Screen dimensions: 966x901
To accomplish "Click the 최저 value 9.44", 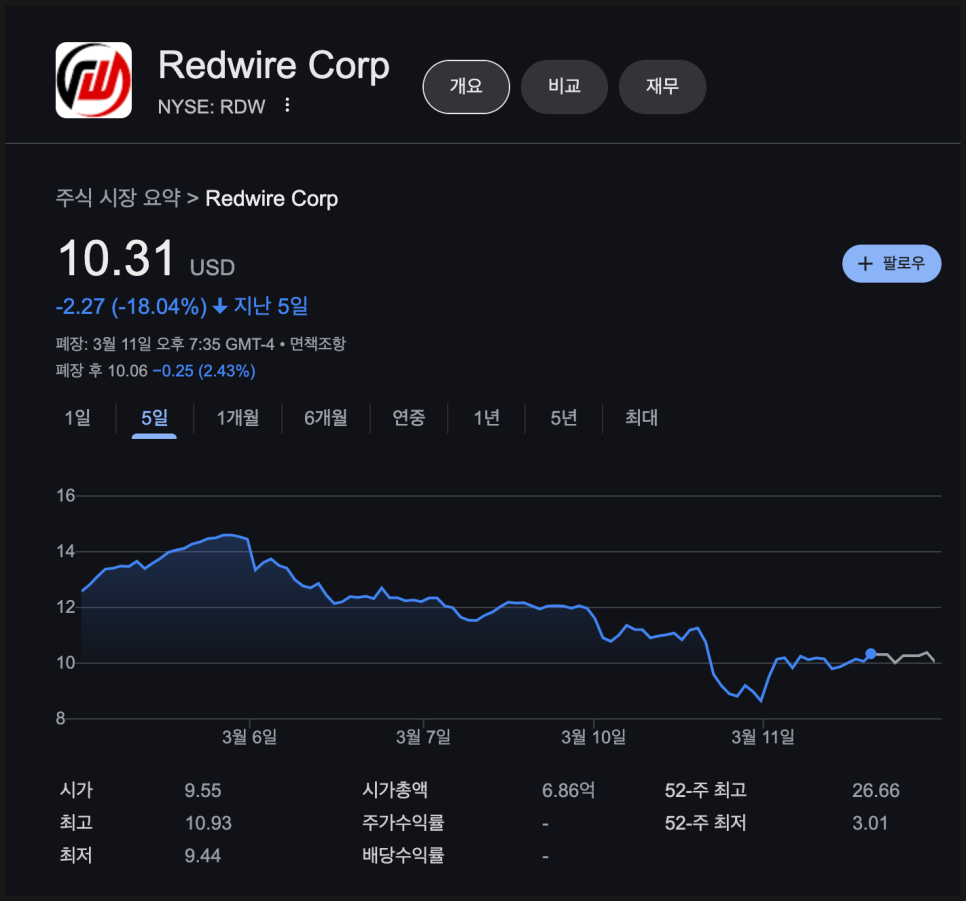I will click(x=203, y=856).
